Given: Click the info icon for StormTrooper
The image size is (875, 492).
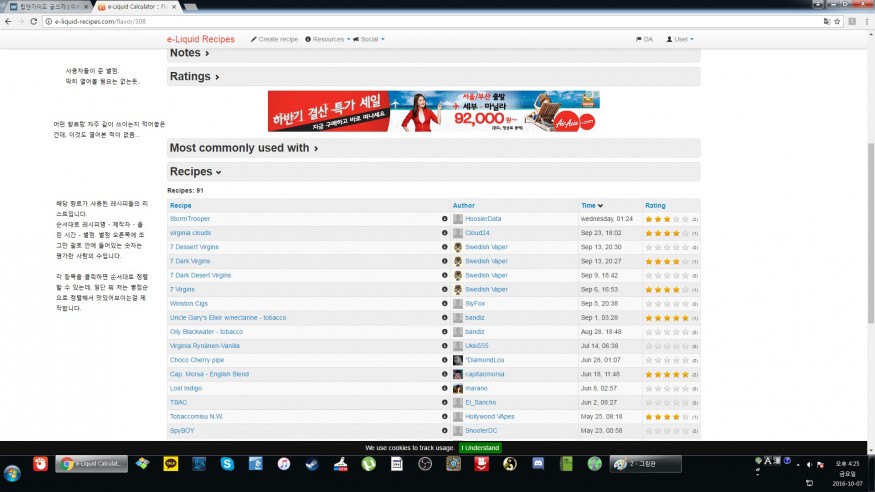Looking at the screenshot, I should point(445,219).
